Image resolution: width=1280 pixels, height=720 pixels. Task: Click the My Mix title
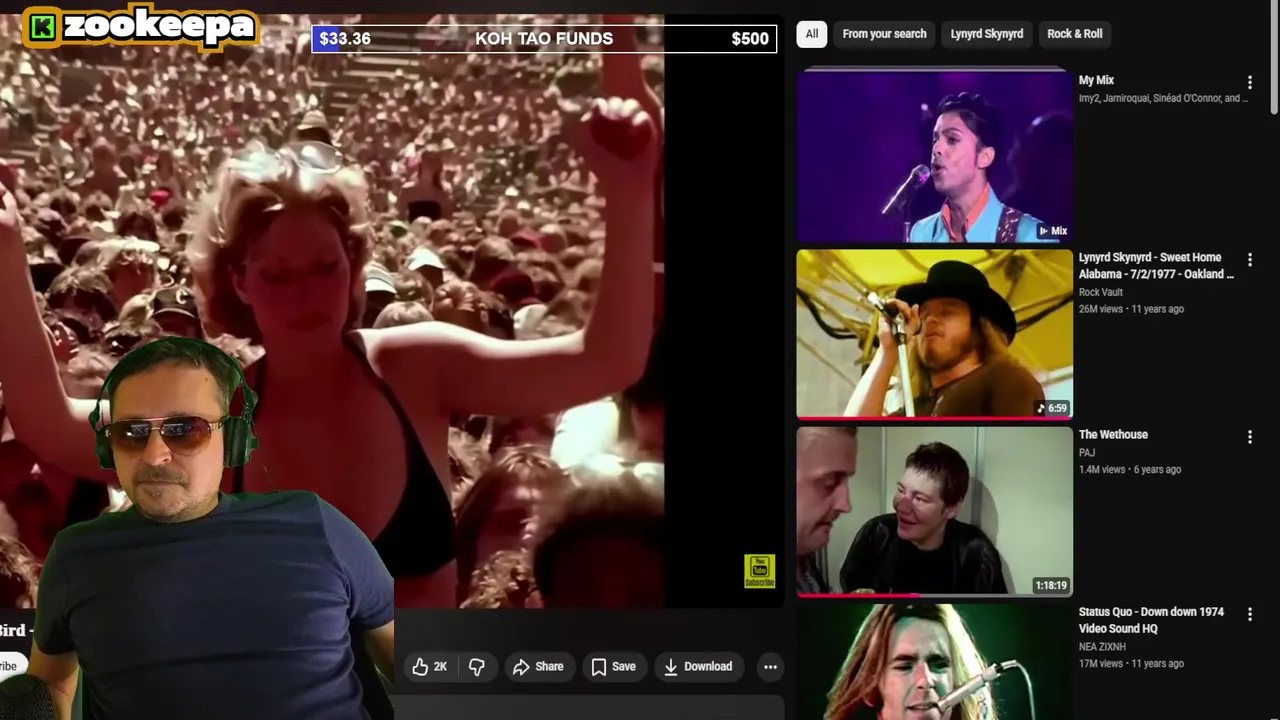pyautogui.click(x=1096, y=80)
